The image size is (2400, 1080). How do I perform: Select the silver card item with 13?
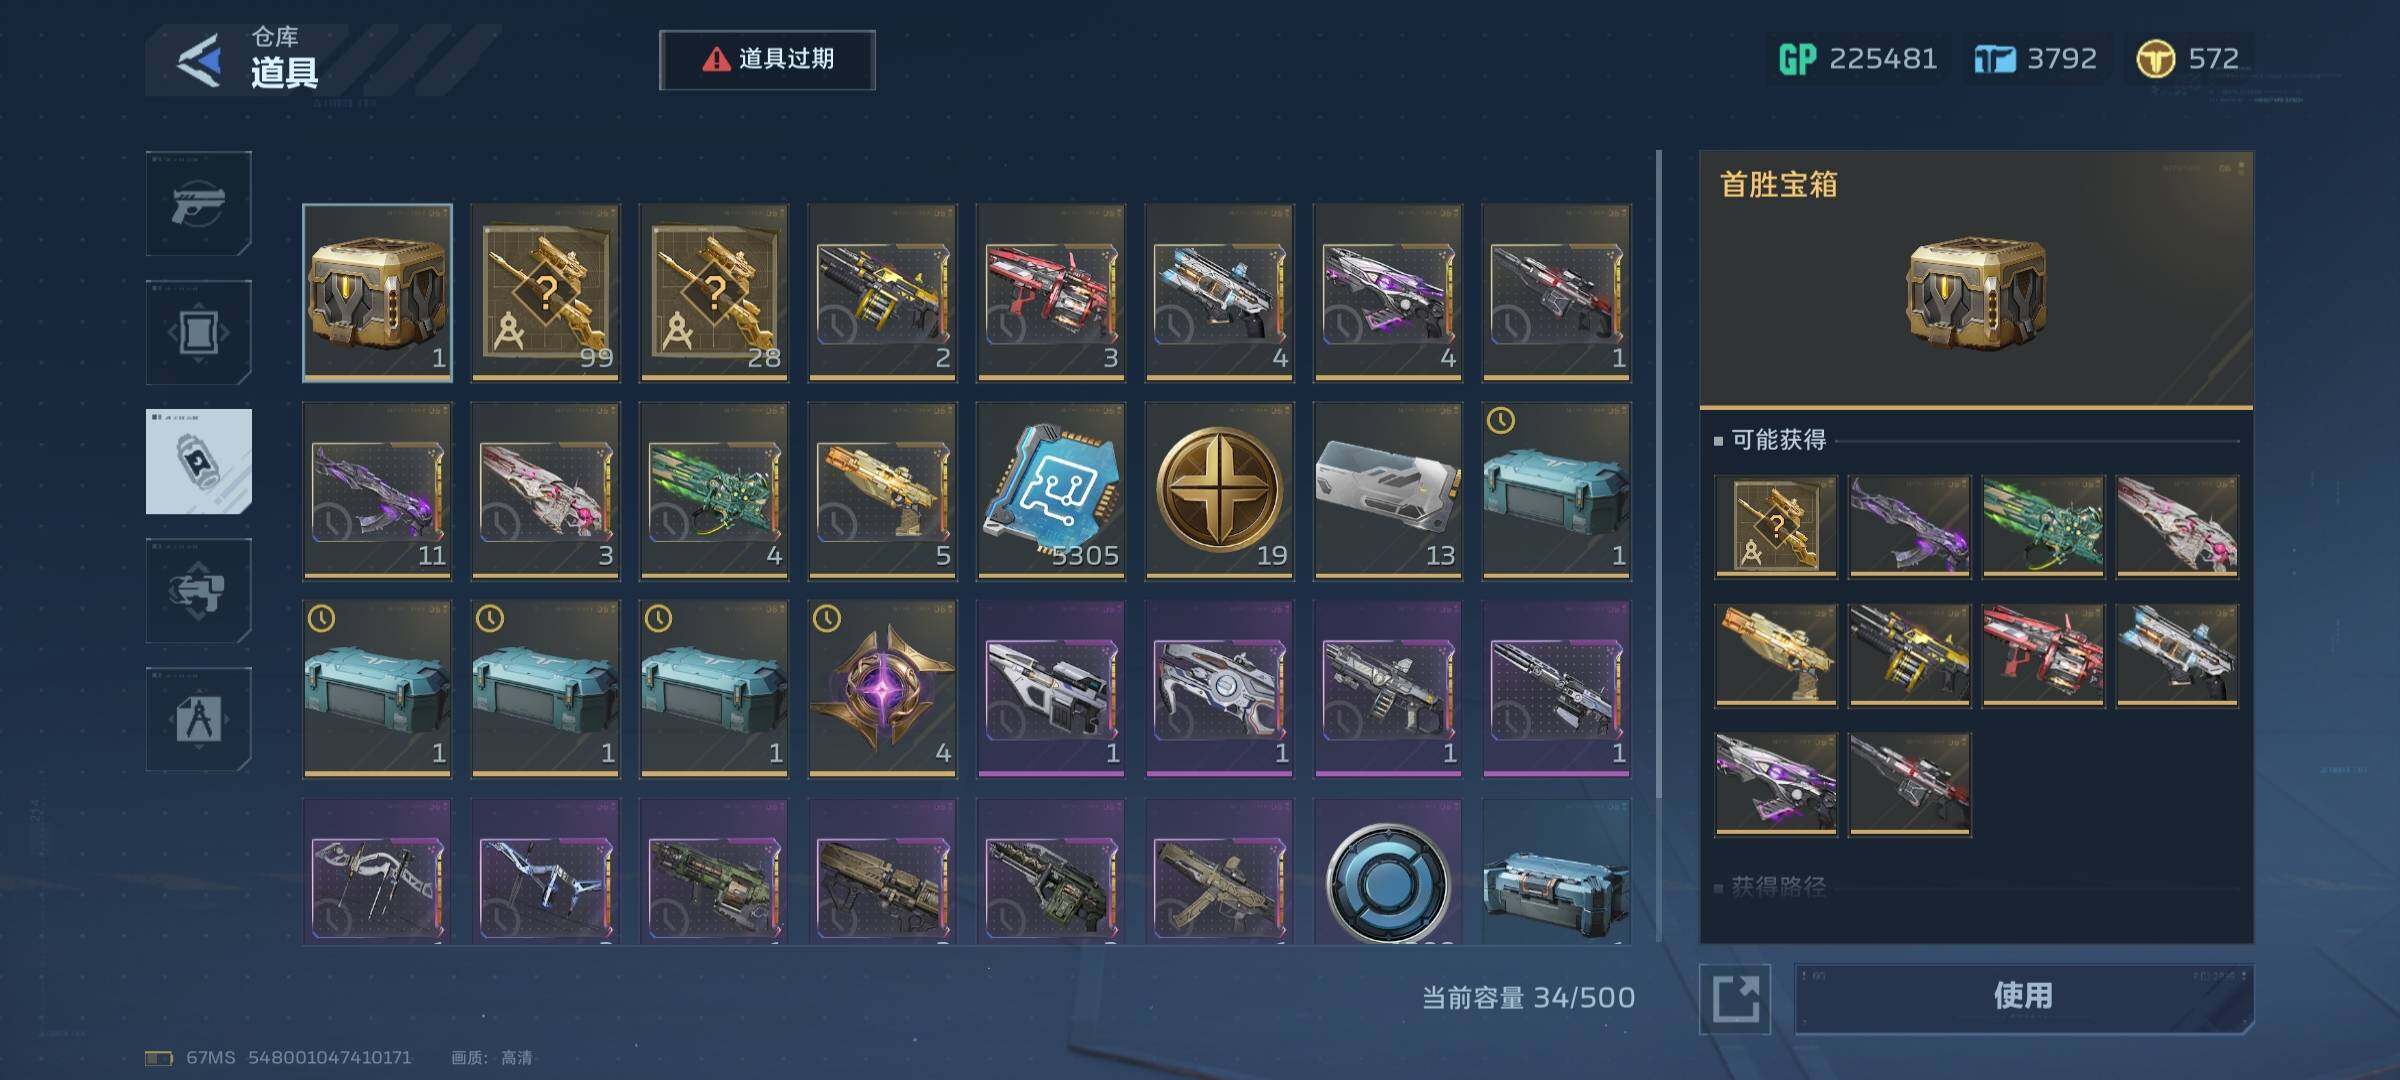pos(1388,491)
